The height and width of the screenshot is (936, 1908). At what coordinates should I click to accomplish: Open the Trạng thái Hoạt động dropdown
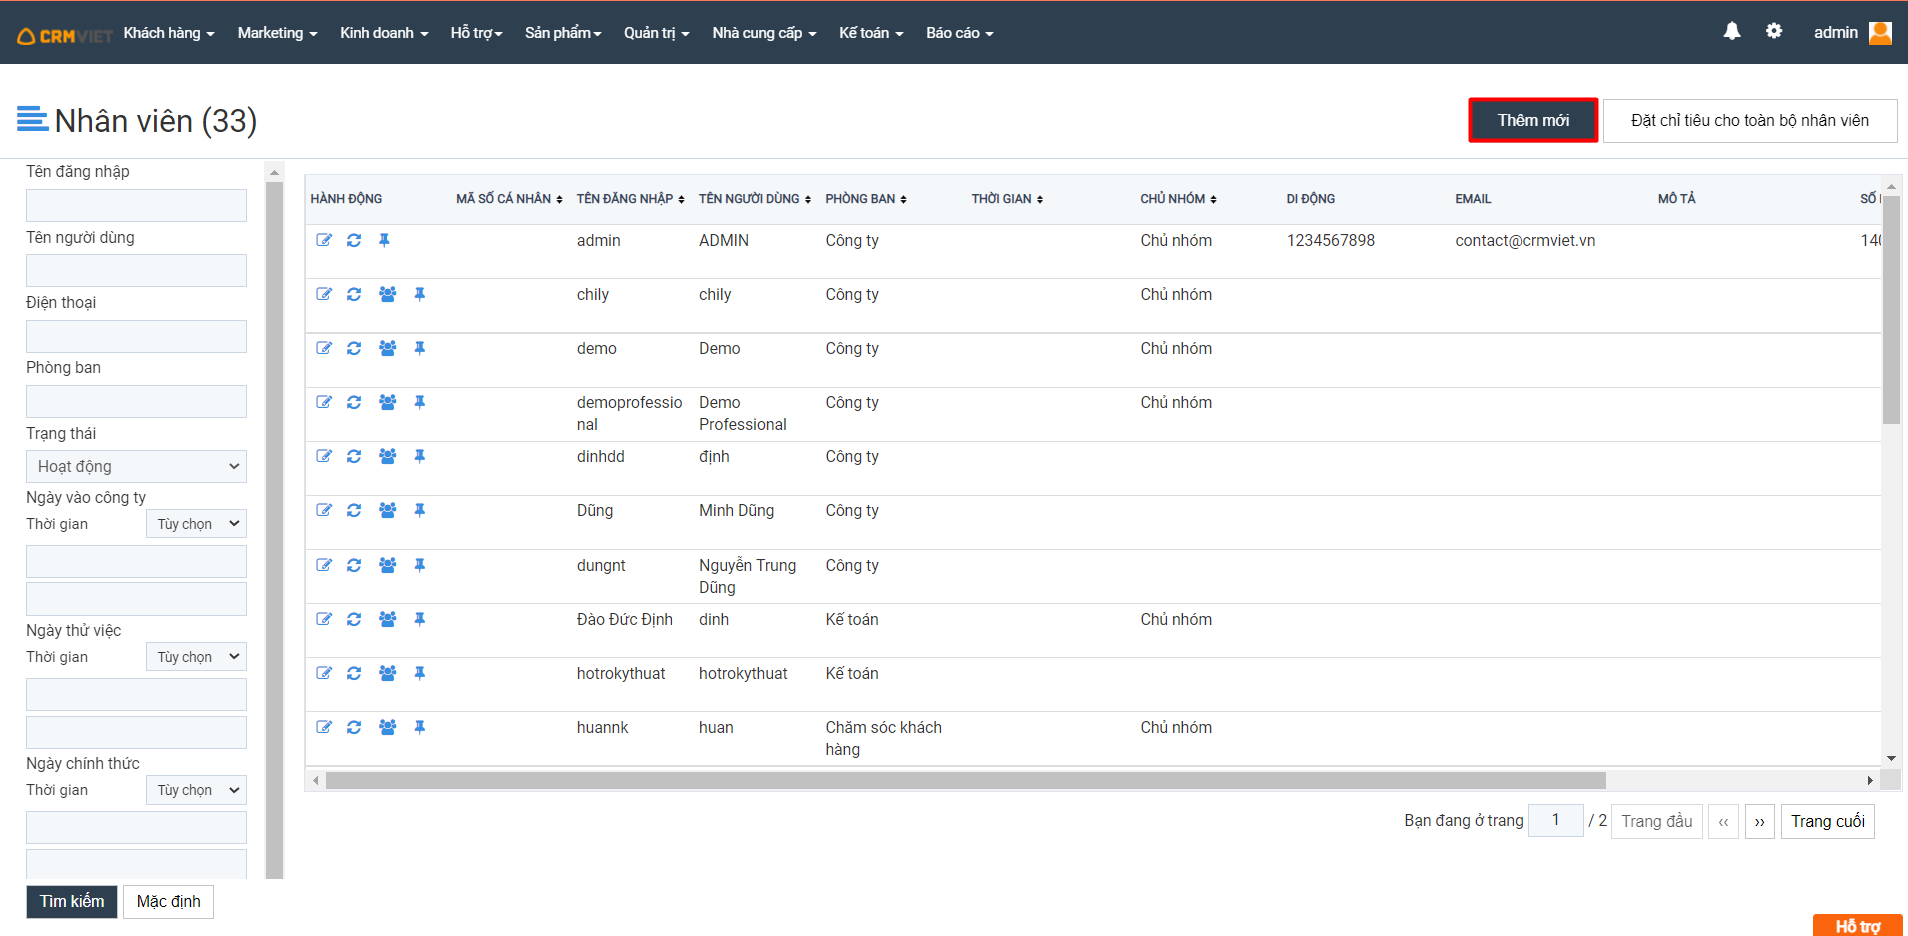click(x=136, y=466)
